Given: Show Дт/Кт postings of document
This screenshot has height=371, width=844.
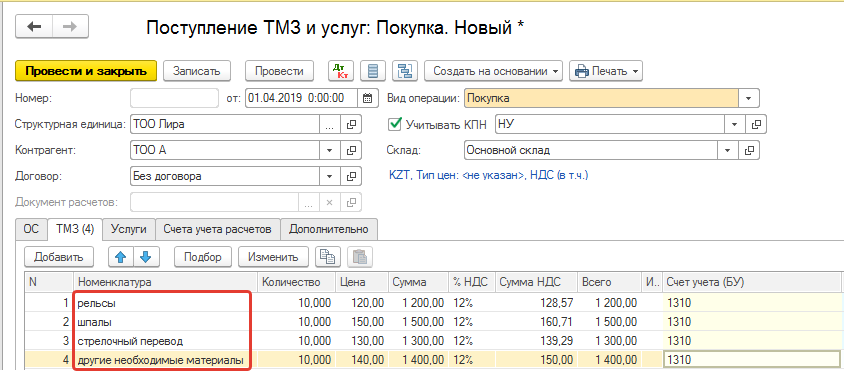Looking at the screenshot, I should (340, 71).
